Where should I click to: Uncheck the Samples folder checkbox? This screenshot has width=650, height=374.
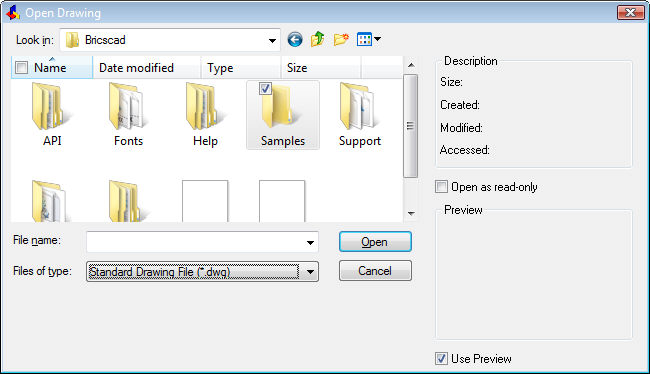pyautogui.click(x=265, y=88)
